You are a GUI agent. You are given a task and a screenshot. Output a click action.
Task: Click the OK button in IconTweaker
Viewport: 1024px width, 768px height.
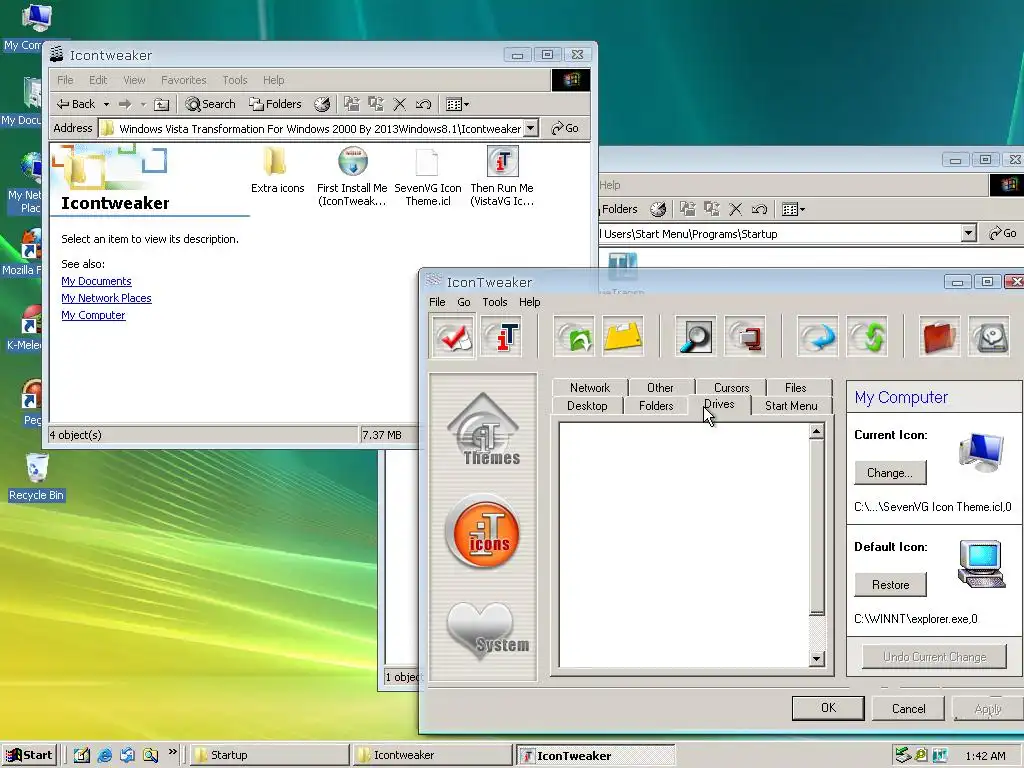[828, 708]
